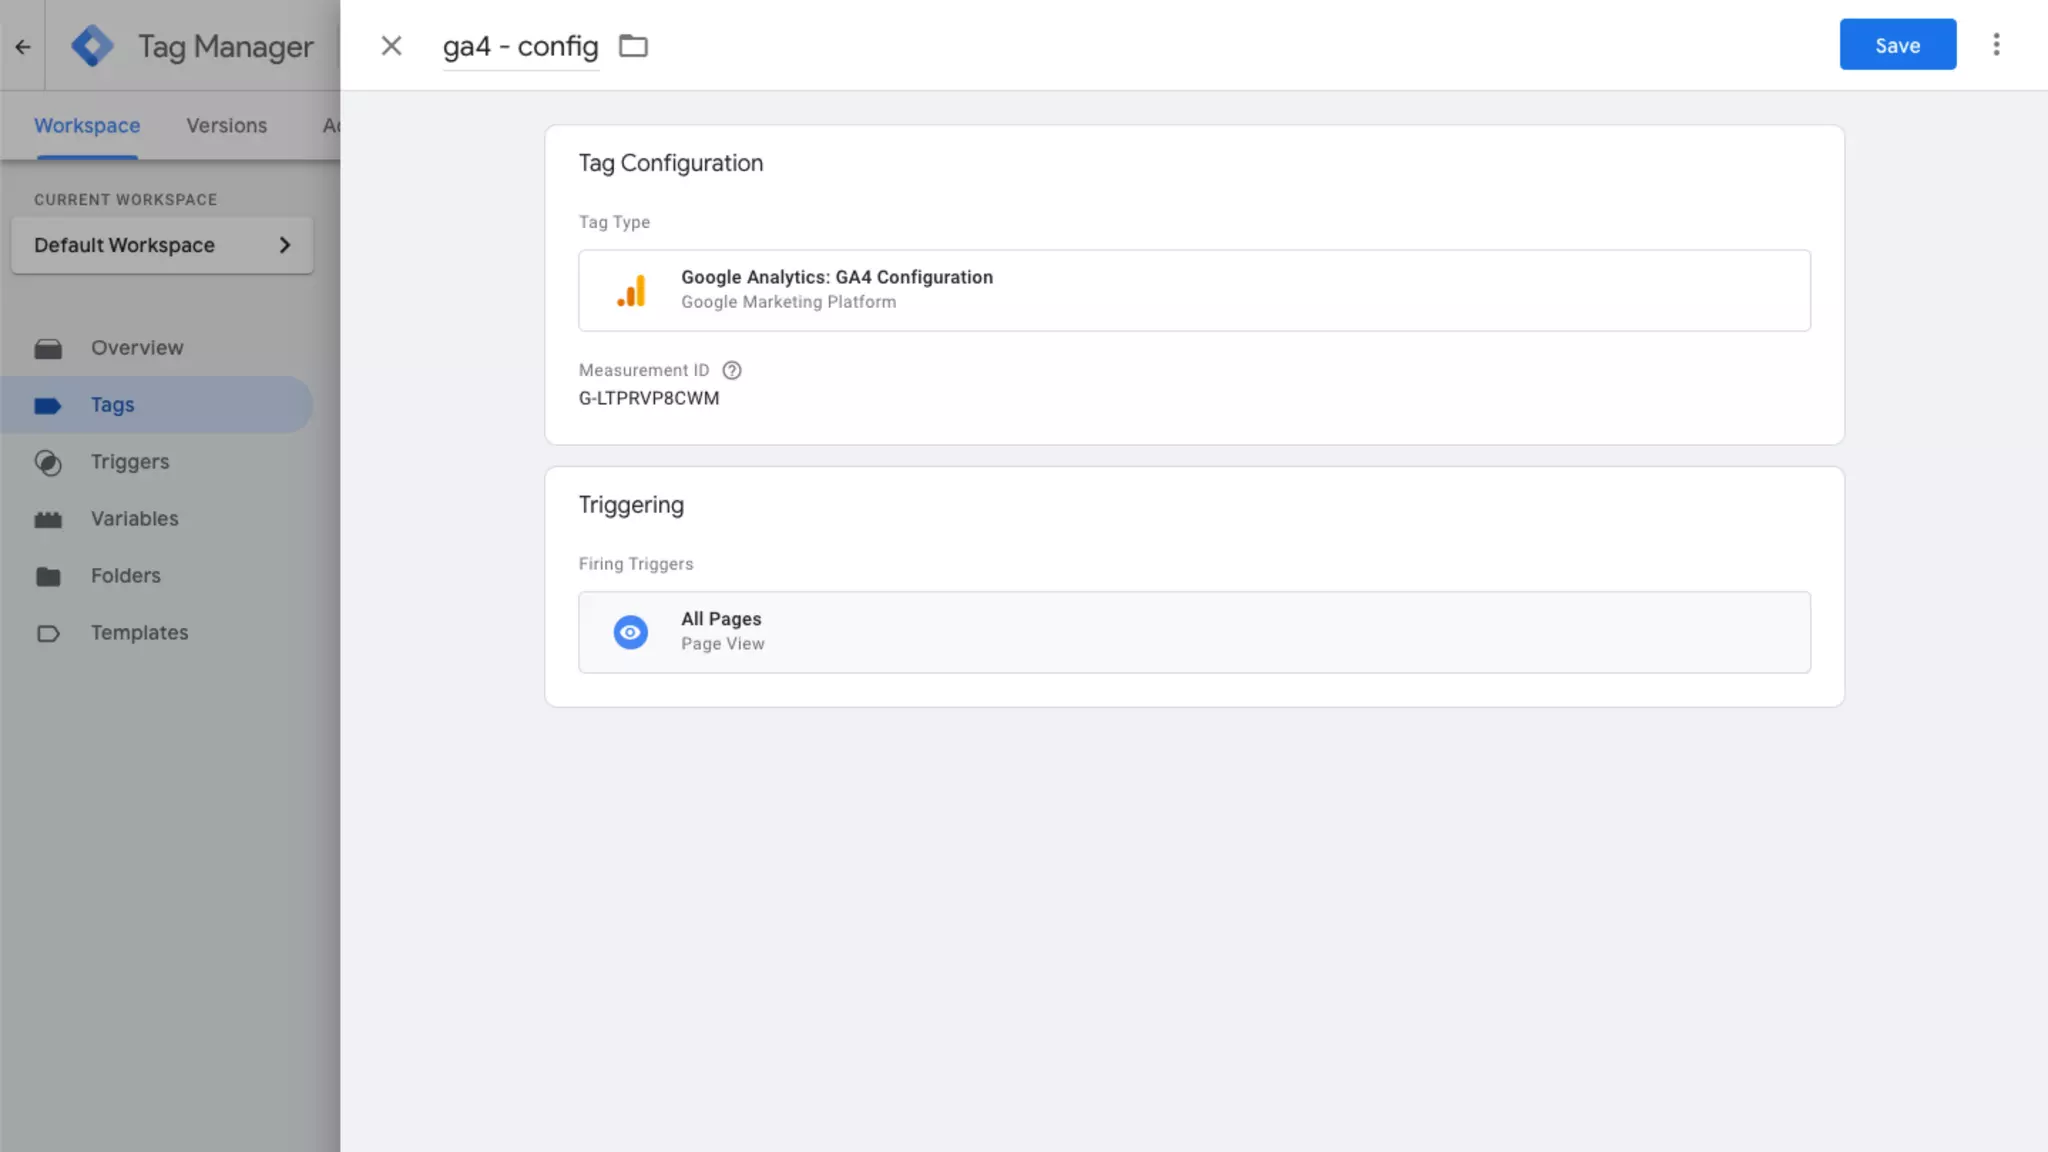Image resolution: width=2048 pixels, height=1152 pixels.
Task: Click the All Pages eye trigger icon
Action: tap(630, 632)
